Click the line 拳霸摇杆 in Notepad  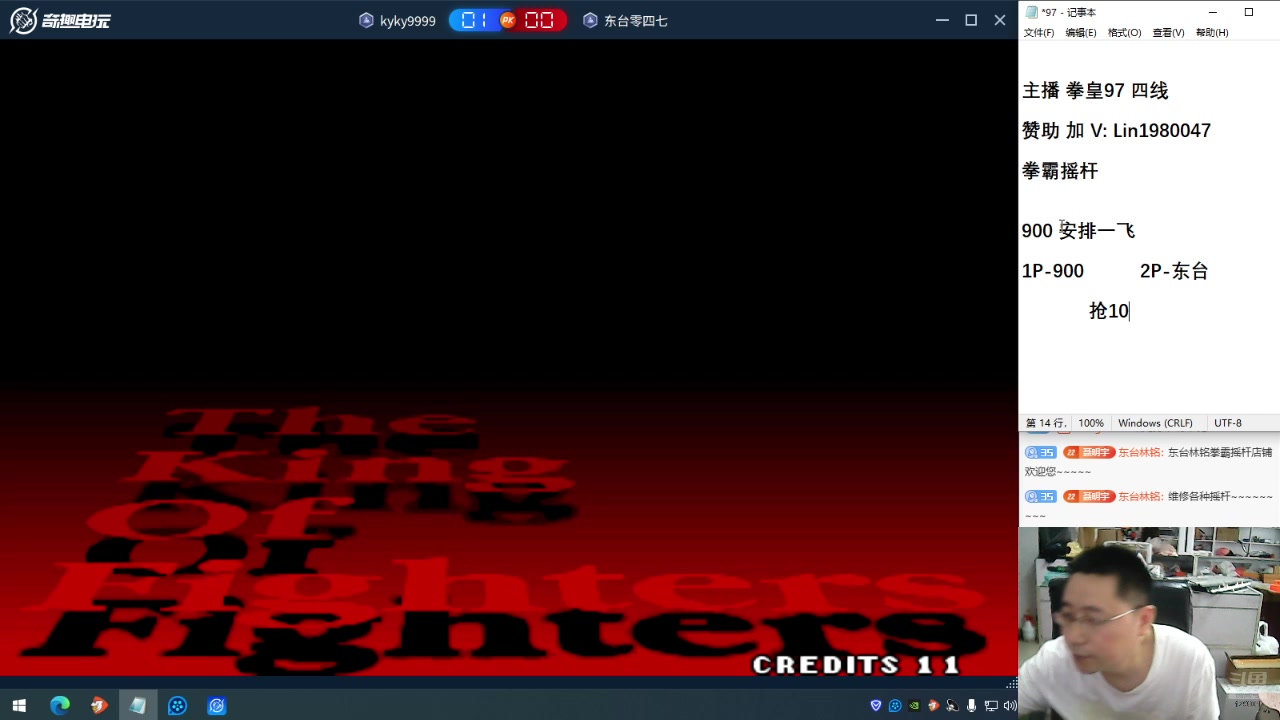(1060, 171)
